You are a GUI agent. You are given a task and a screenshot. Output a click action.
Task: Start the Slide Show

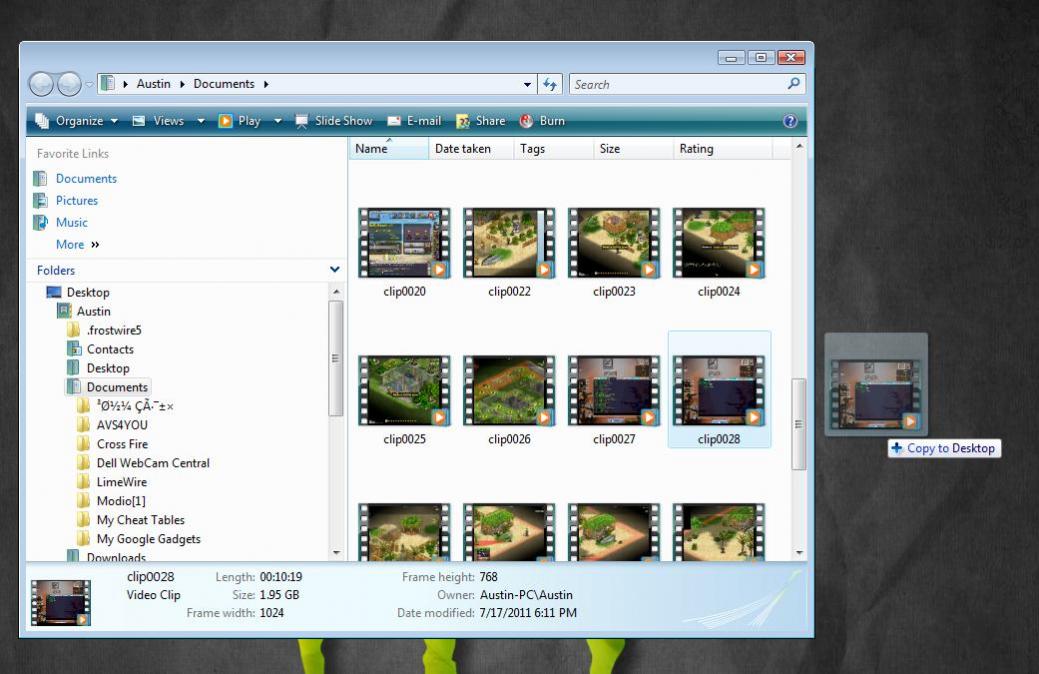click(x=333, y=121)
